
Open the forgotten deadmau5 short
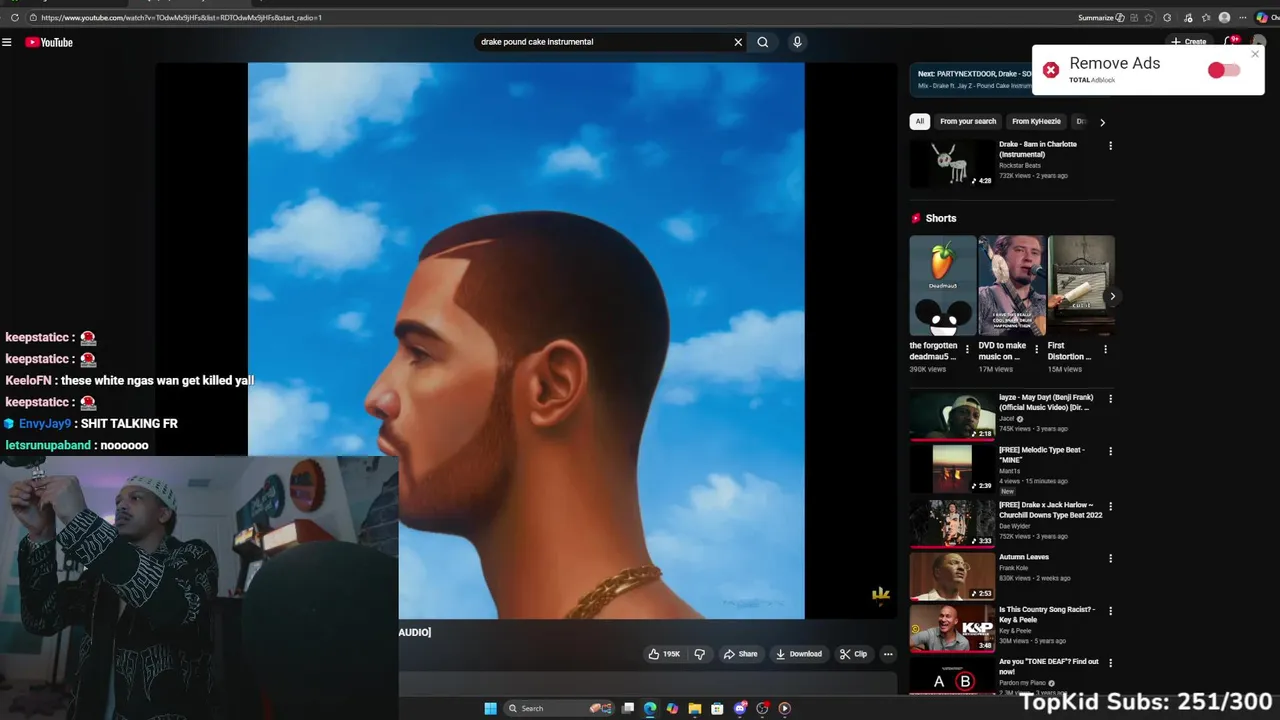click(942, 285)
